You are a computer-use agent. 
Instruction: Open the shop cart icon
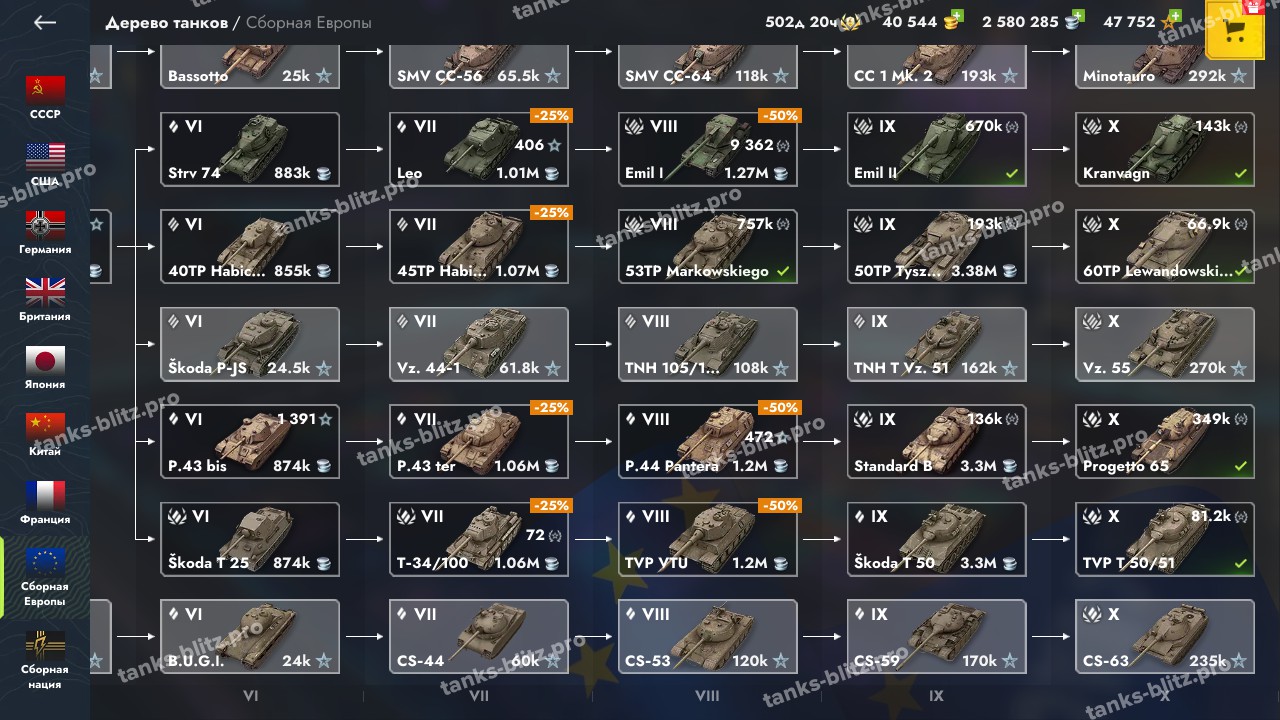(1234, 31)
